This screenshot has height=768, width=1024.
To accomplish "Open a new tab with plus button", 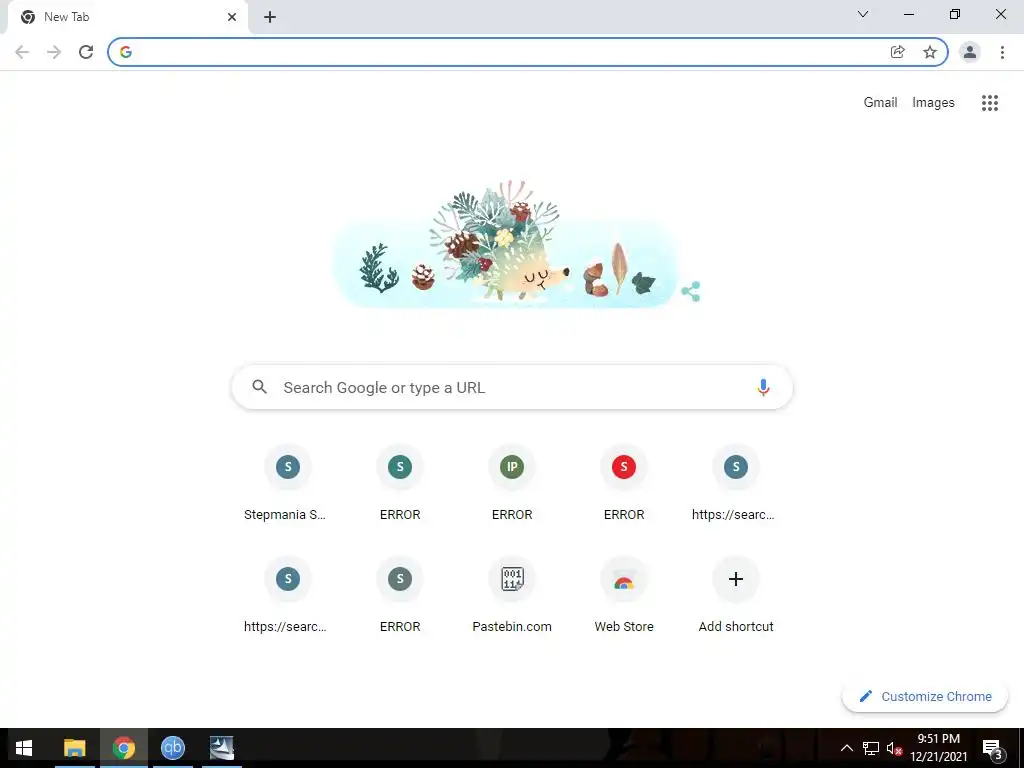I will point(270,17).
